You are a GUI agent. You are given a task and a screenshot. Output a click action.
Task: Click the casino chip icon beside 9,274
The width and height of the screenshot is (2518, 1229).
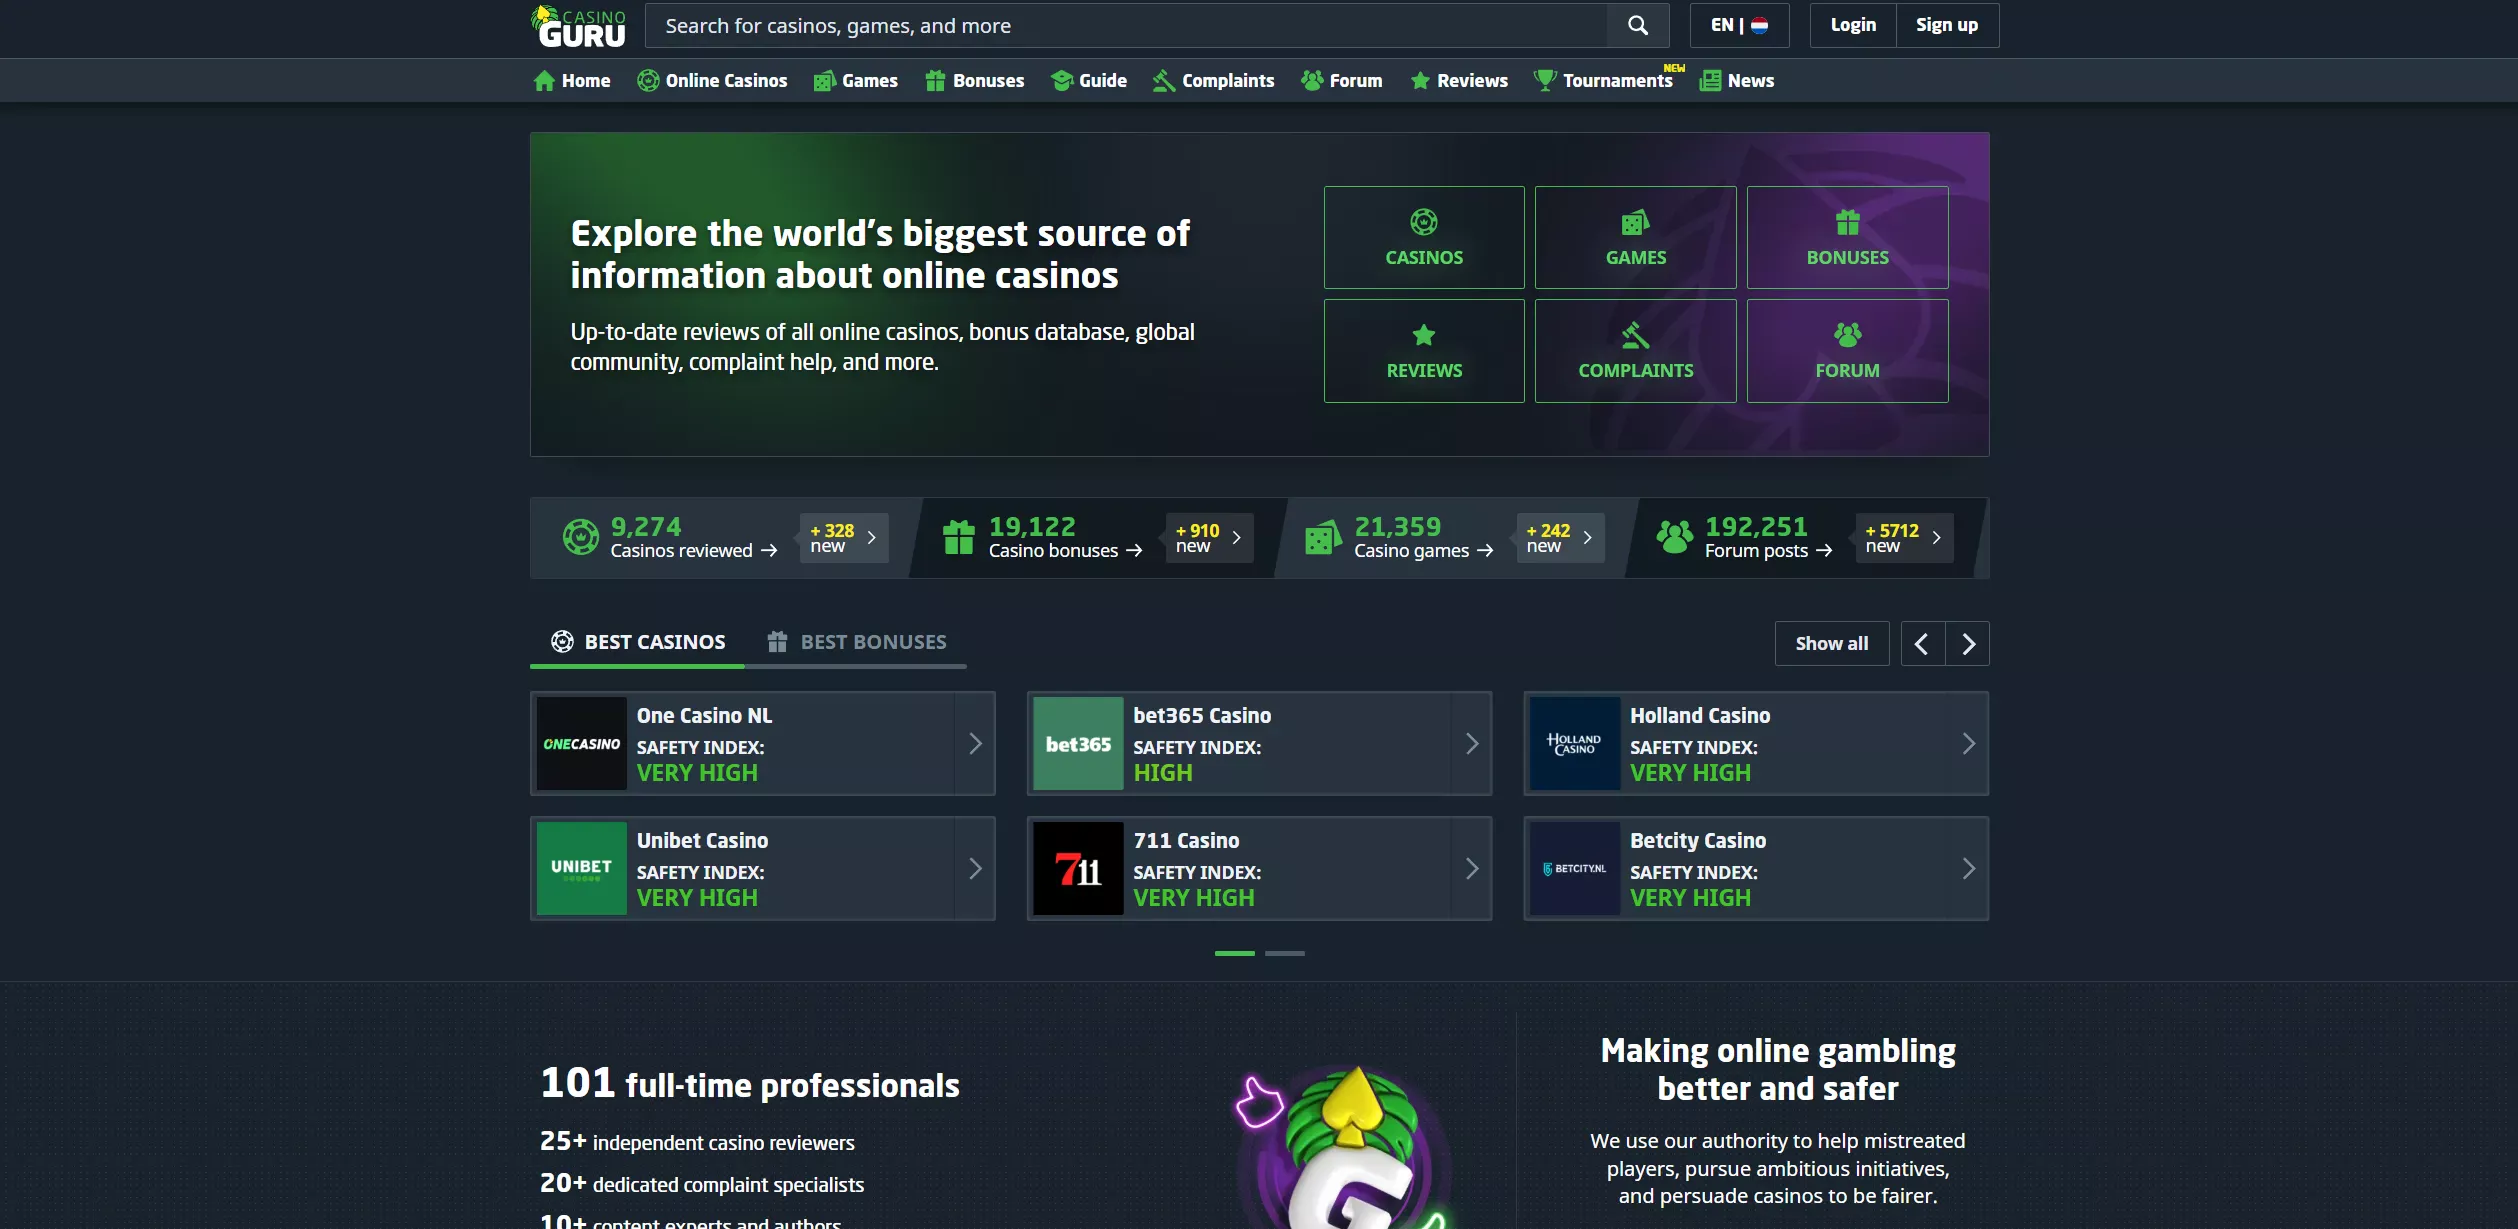(x=580, y=537)
